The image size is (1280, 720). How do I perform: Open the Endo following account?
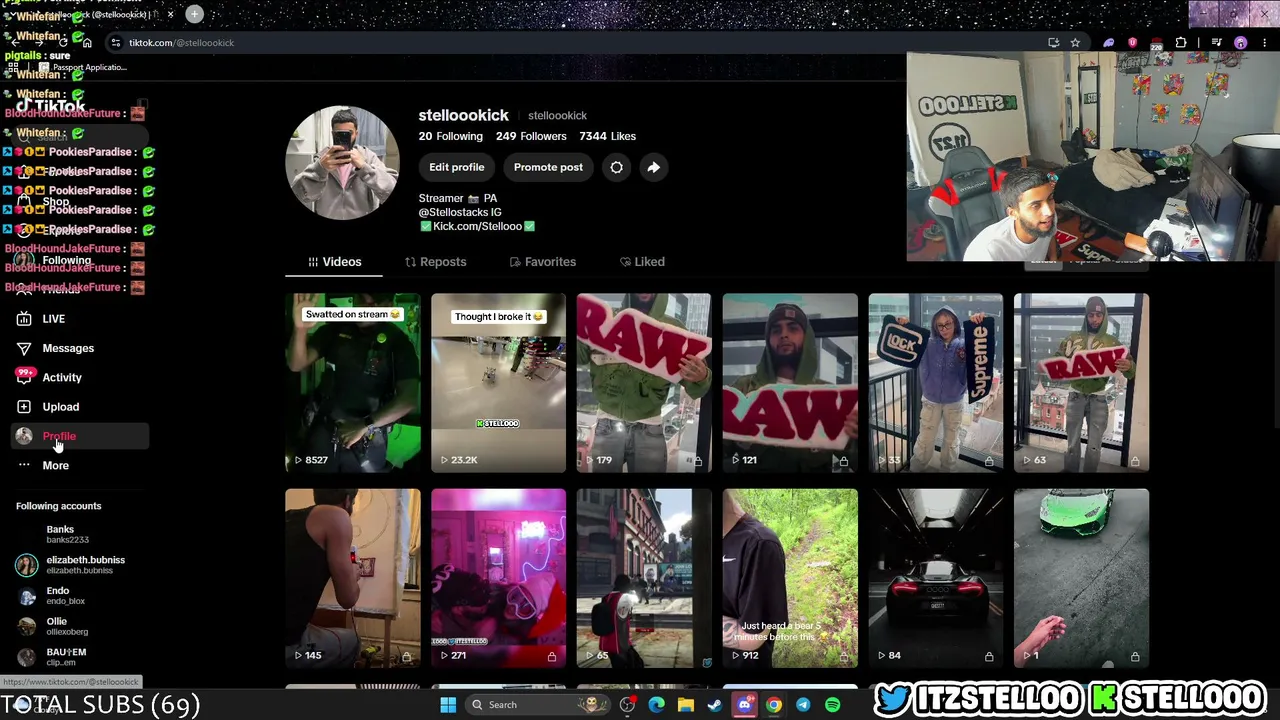pos(58,596)
